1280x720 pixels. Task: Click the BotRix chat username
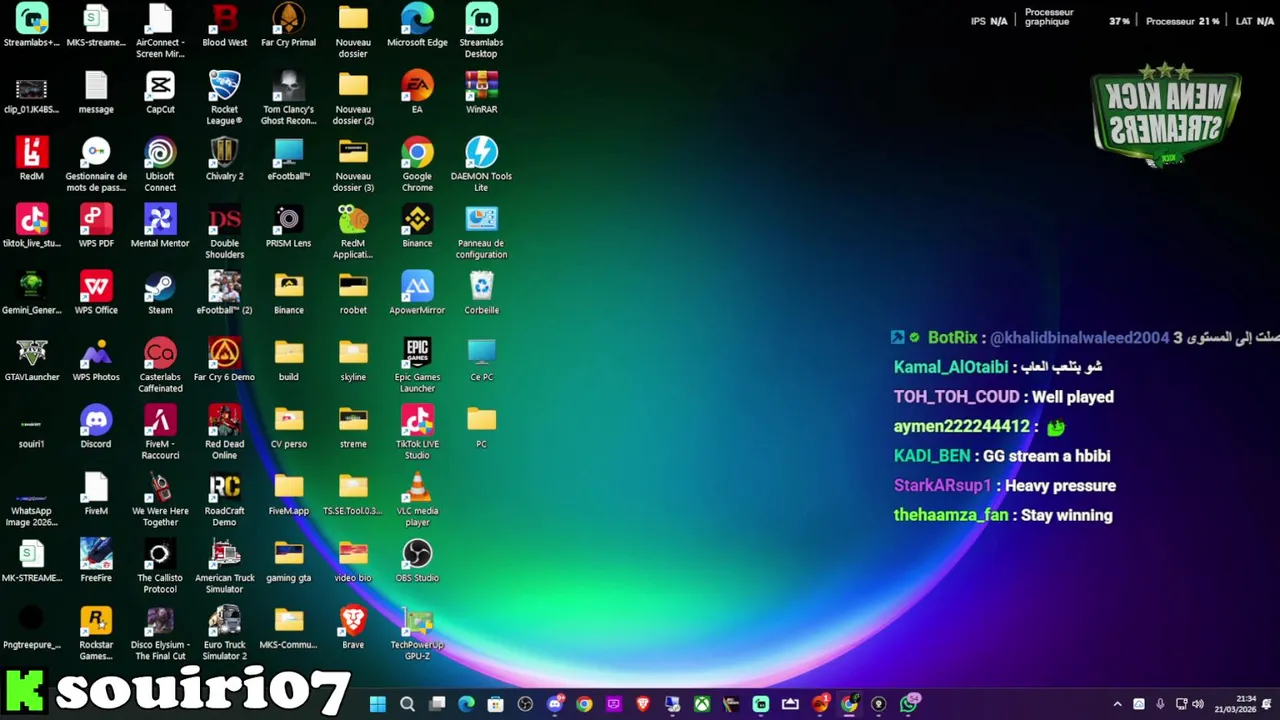pos(952,338)
